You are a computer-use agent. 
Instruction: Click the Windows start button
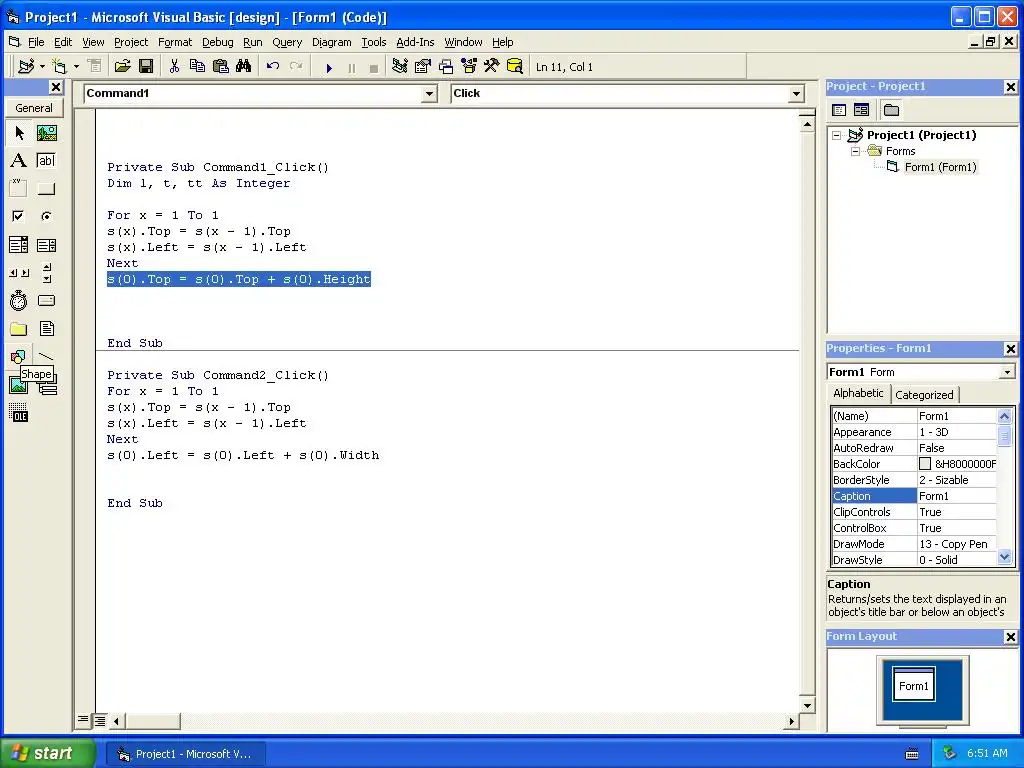coord(47,753)
